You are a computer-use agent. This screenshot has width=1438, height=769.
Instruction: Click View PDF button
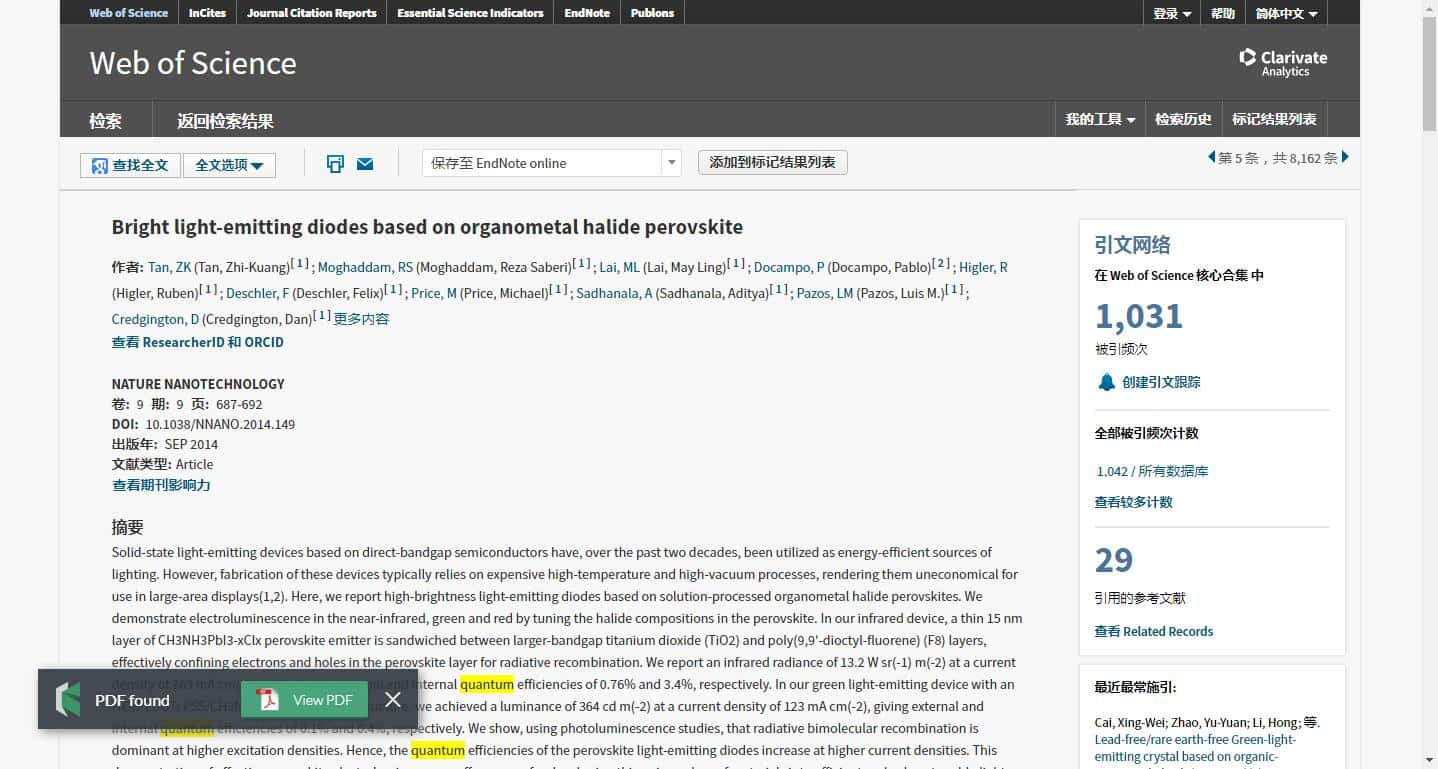305,700
